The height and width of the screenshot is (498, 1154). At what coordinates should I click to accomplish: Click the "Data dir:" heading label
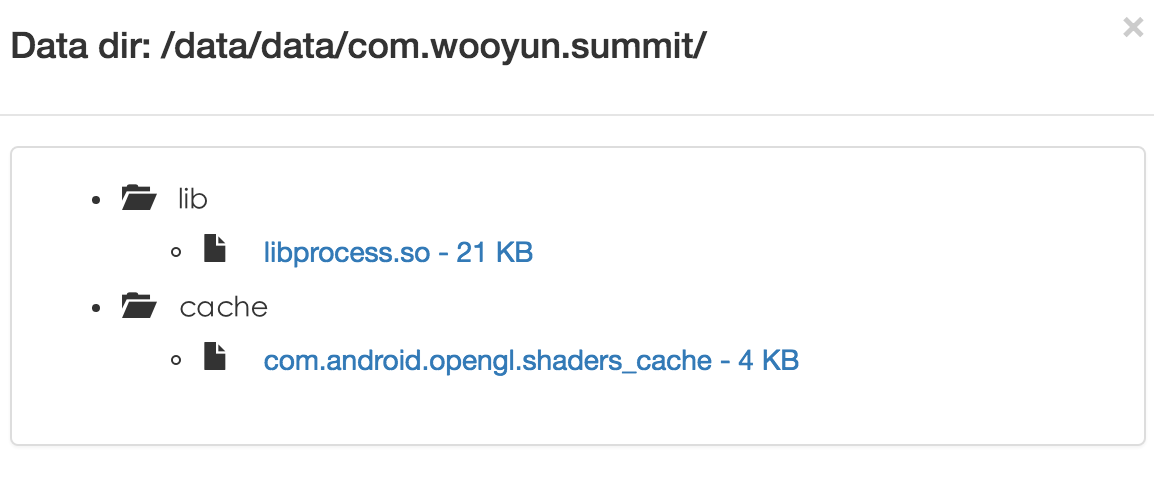pos(80,46)
